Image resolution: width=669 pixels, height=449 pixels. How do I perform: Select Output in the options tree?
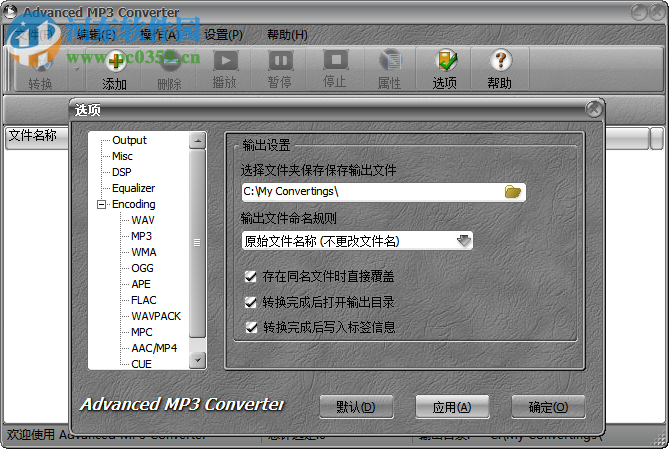pos(129,140)
